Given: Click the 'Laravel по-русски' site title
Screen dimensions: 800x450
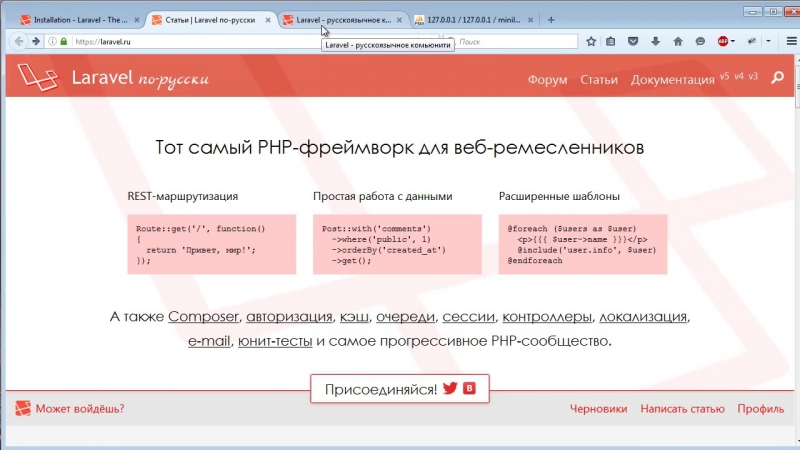Looking at the screenshot, I should coord(140,78).
